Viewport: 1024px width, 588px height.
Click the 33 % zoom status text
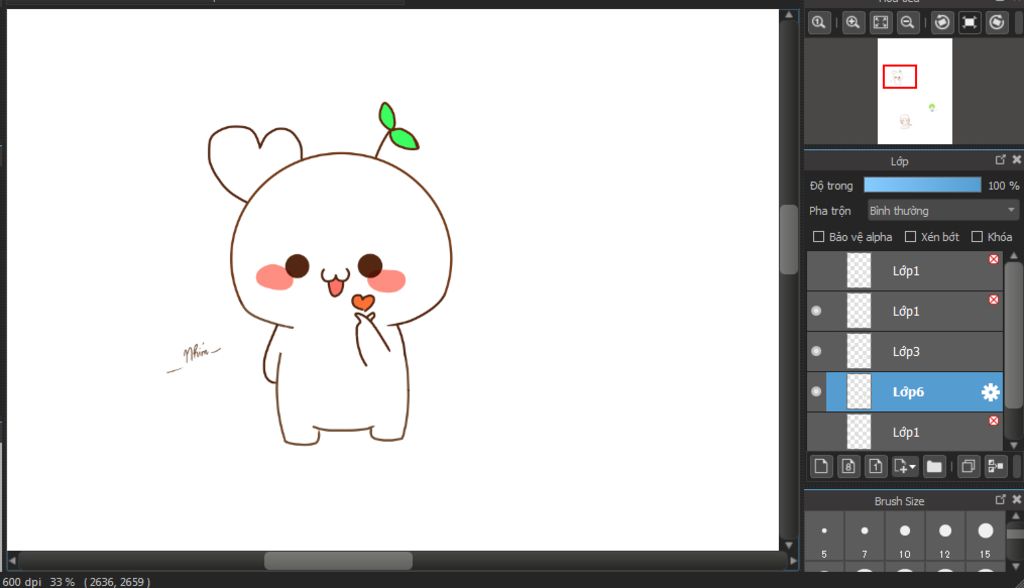[x=62, y=581]
